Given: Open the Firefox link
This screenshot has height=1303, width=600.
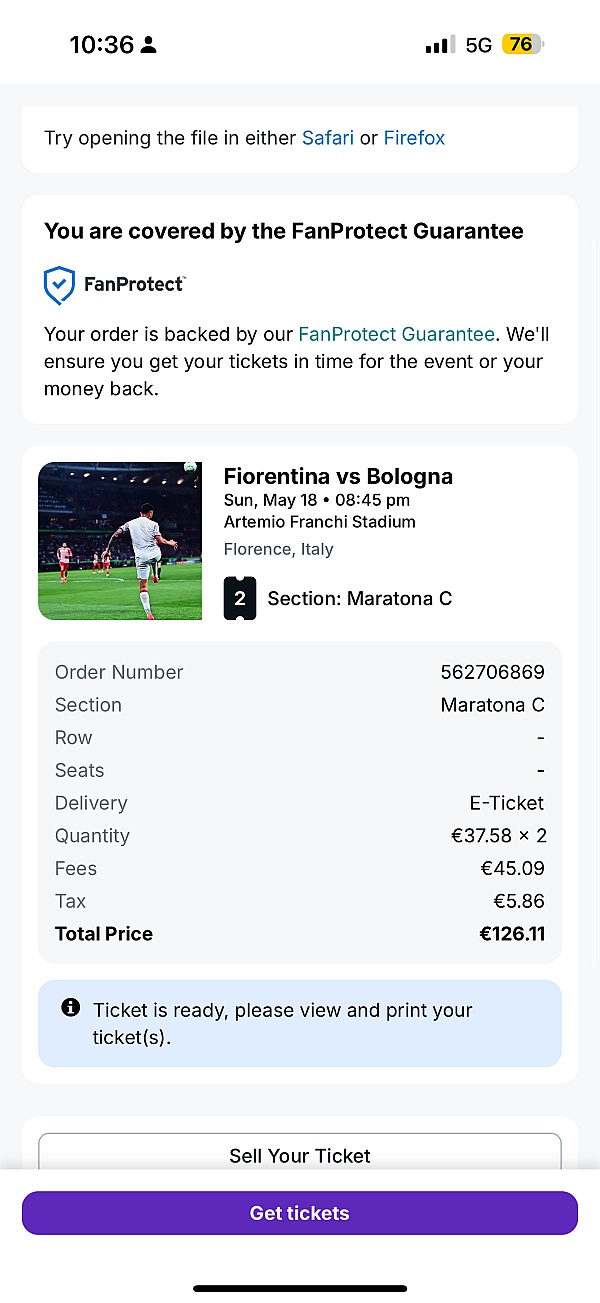Looking at the screenshot, I should pyautogui.click(x=414, y=138).
